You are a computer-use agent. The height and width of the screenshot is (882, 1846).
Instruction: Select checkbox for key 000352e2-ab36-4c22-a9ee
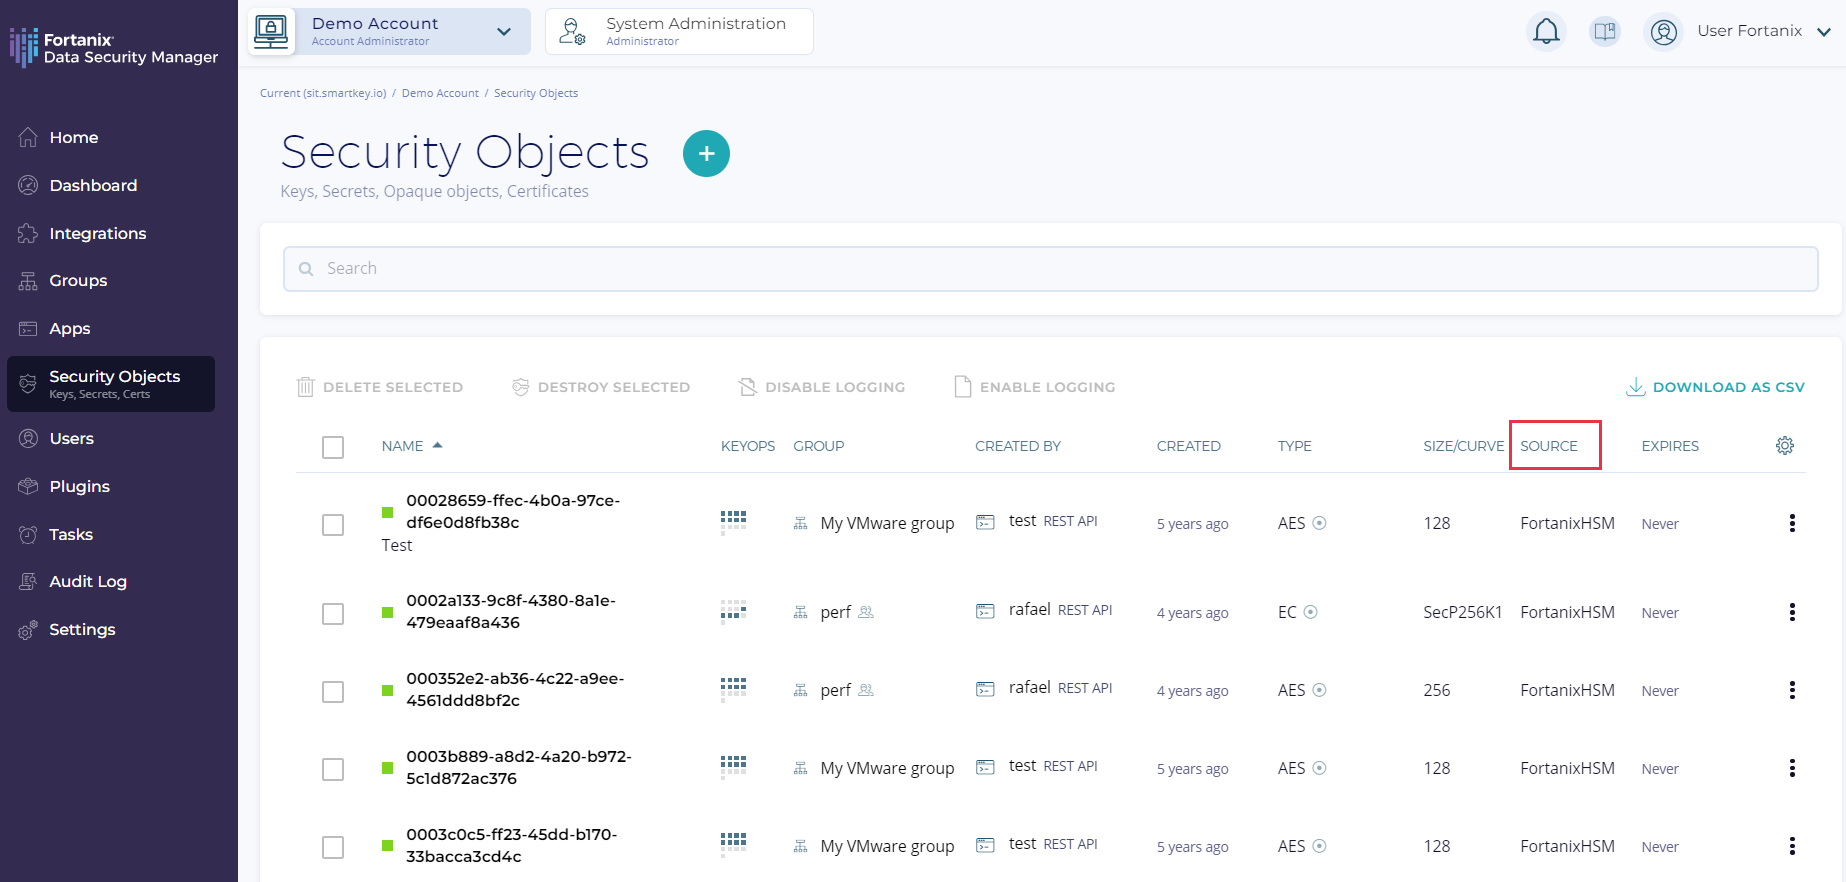click(333, 692)
